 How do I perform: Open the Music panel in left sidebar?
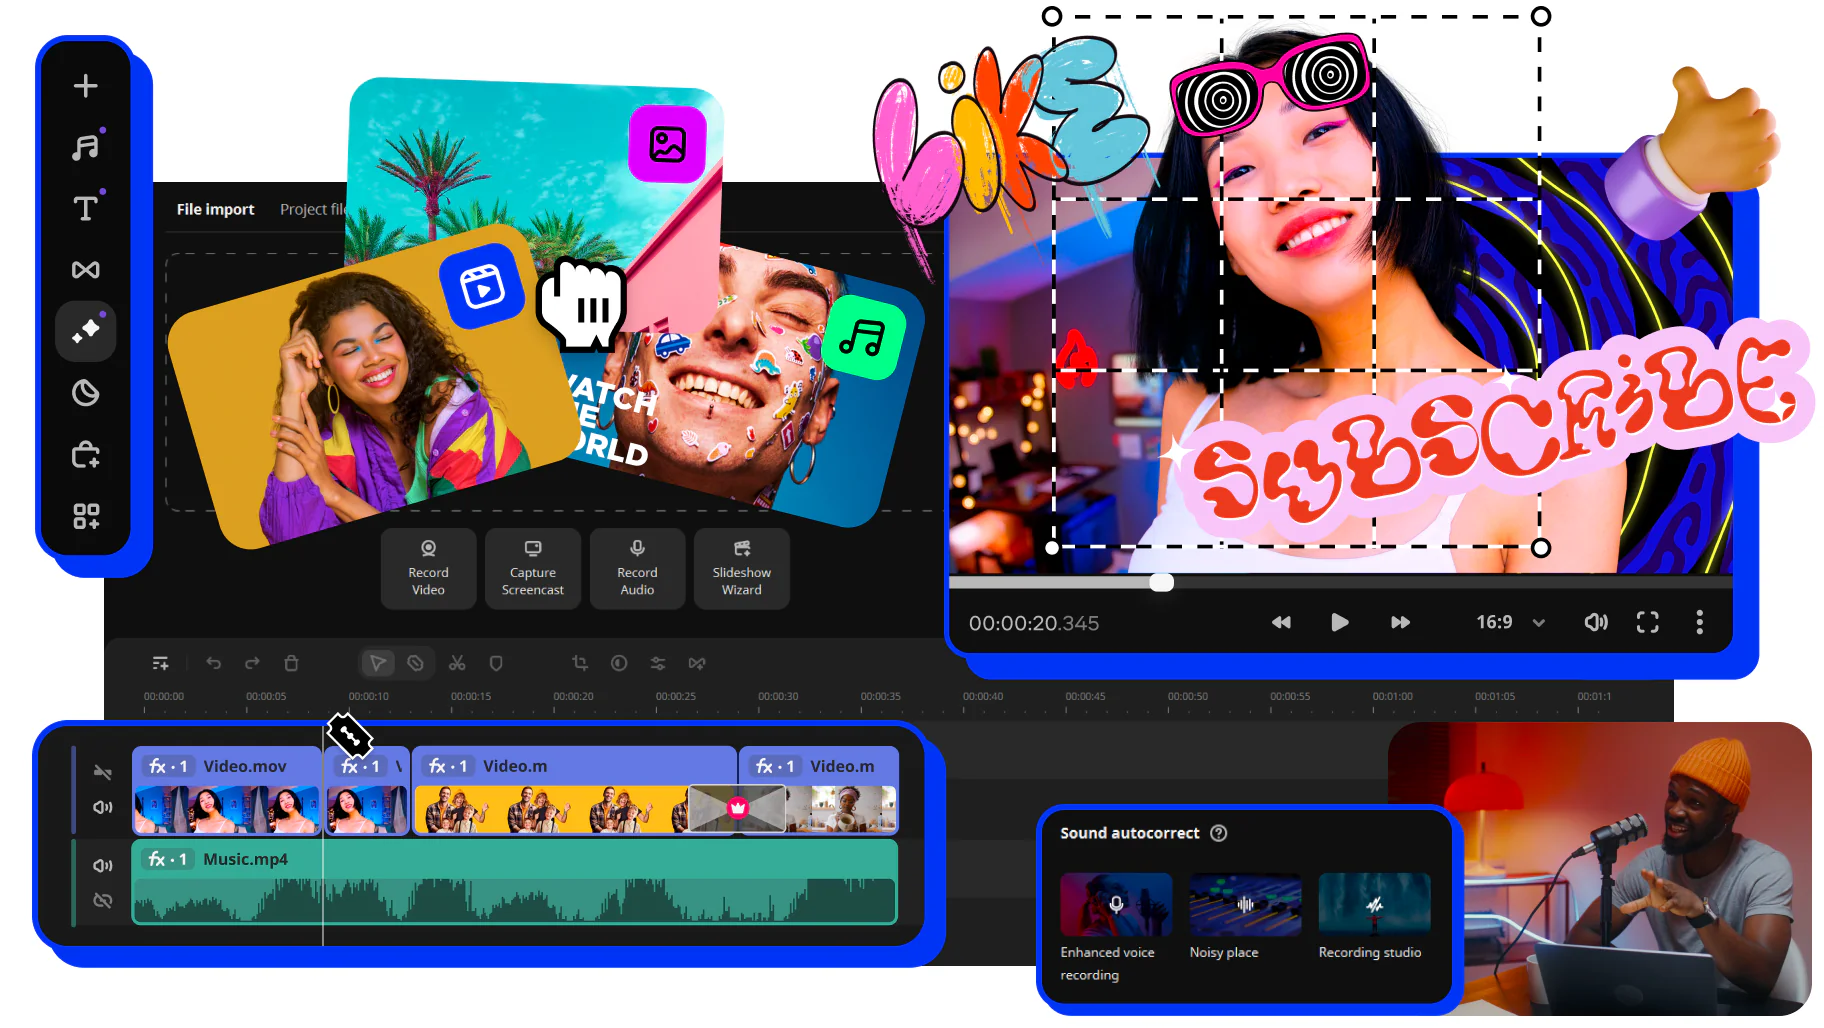pyautogui.click(x=86, y=147)
